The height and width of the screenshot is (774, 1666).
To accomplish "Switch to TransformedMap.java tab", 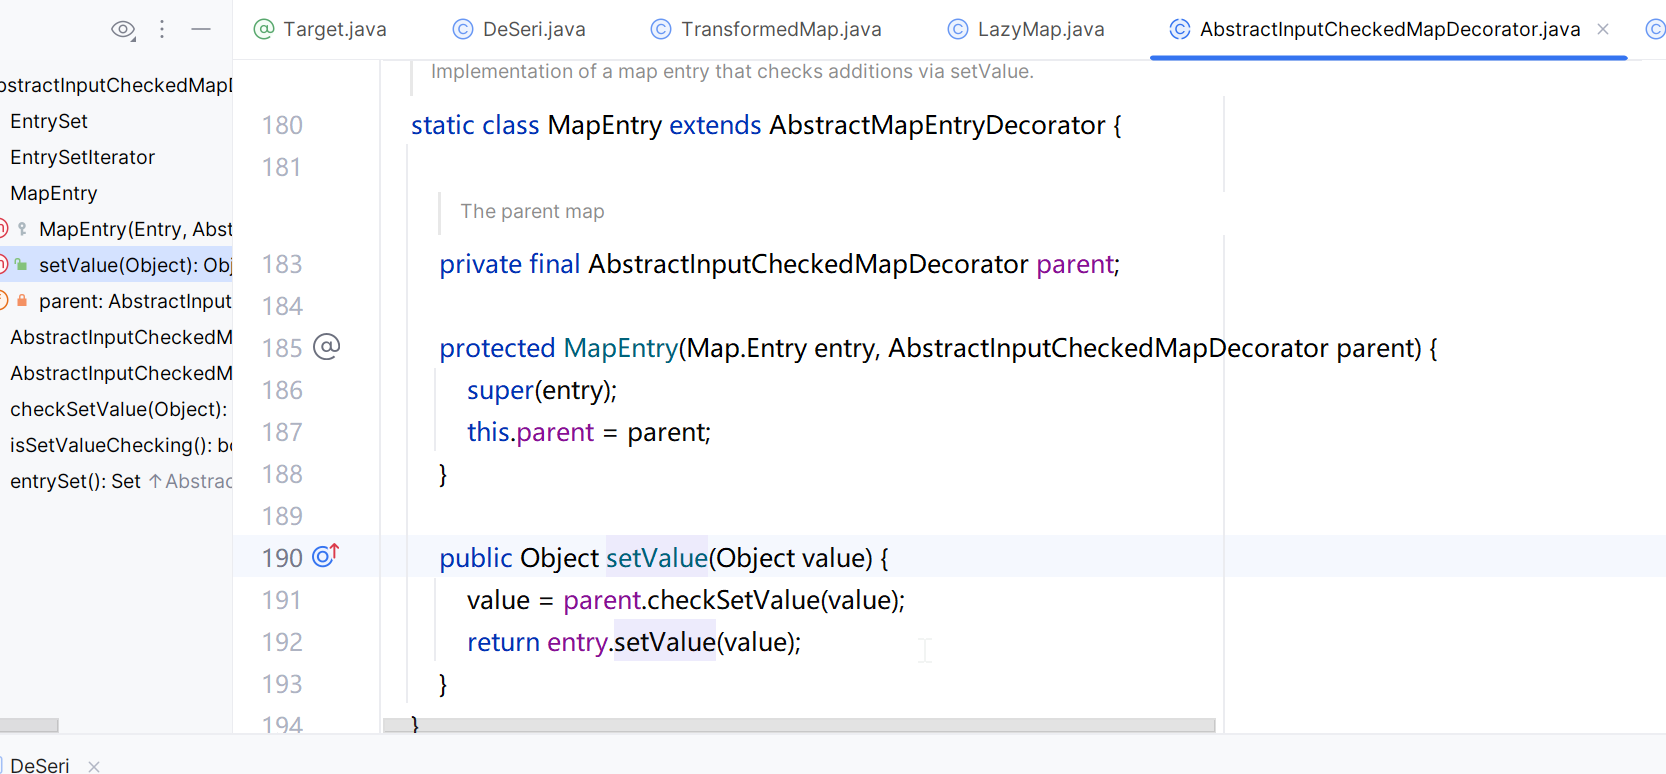I will point(766,30).
